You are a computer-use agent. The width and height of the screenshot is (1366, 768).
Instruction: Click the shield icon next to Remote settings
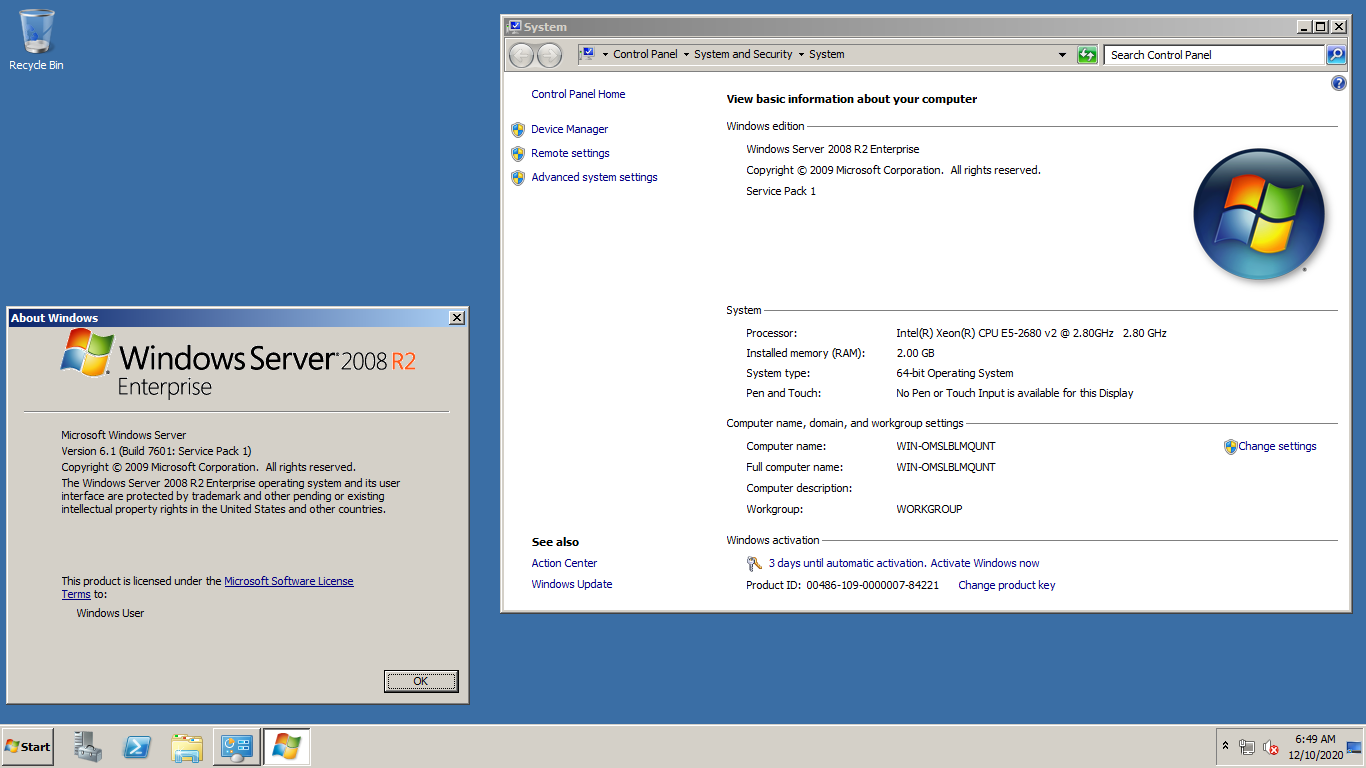pos(518,153)
